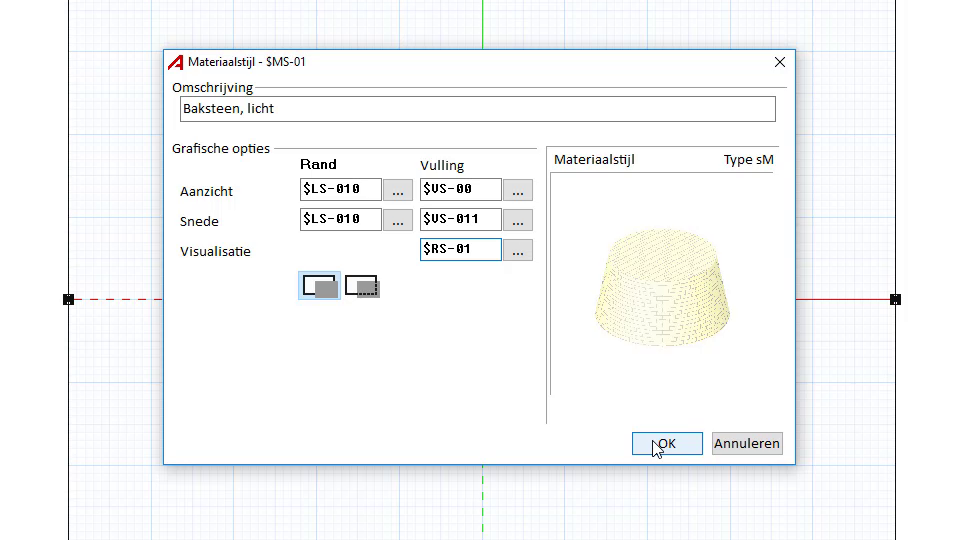Screen dimensions: 960x540
Task: Focus the Snede Vulling $VS-011 field
Action: (x=460, y=219)
